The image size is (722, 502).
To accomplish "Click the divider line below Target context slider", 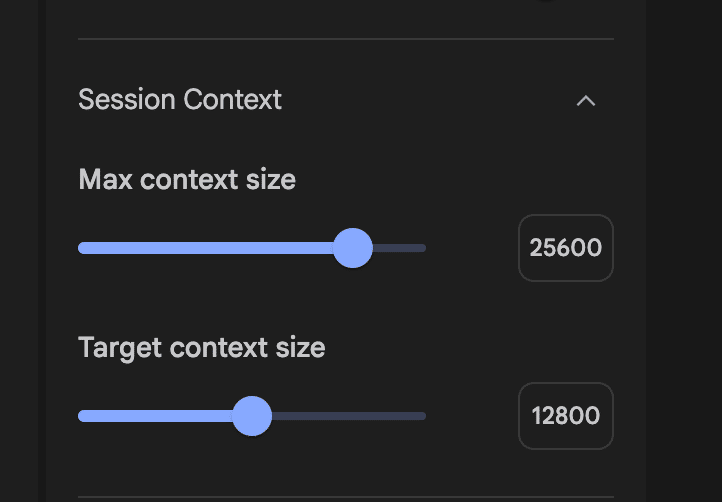I will 345,497.
